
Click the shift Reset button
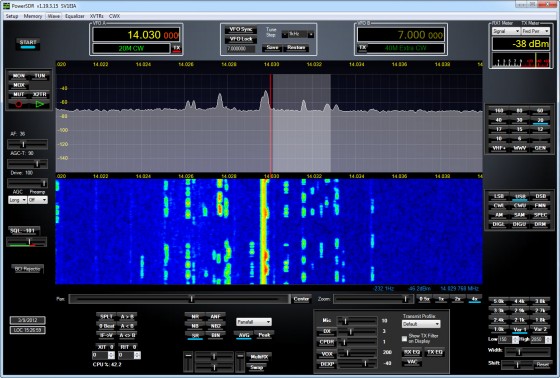542,364
